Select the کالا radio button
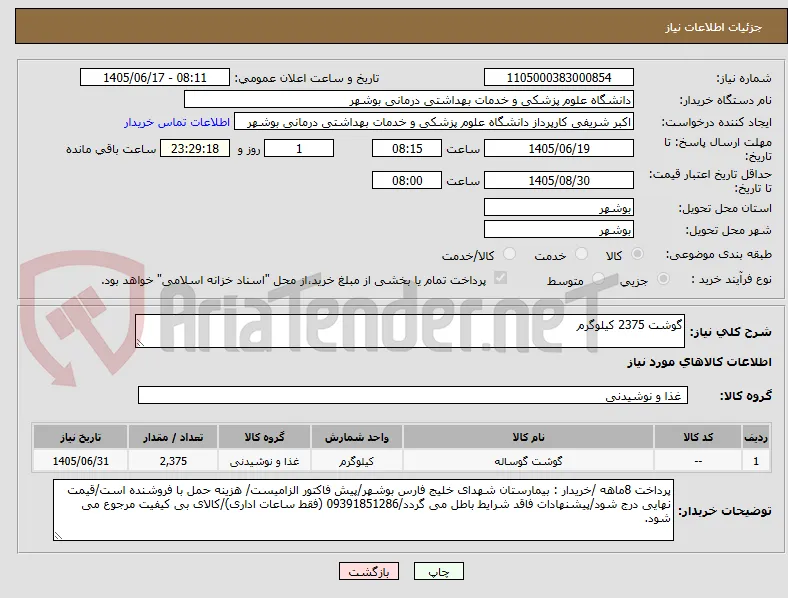The image size is (788, 598). tap(637, 254)
